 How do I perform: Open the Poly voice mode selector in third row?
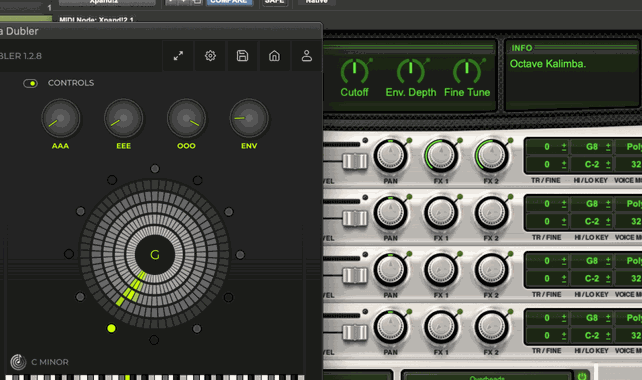click(628, 260)
